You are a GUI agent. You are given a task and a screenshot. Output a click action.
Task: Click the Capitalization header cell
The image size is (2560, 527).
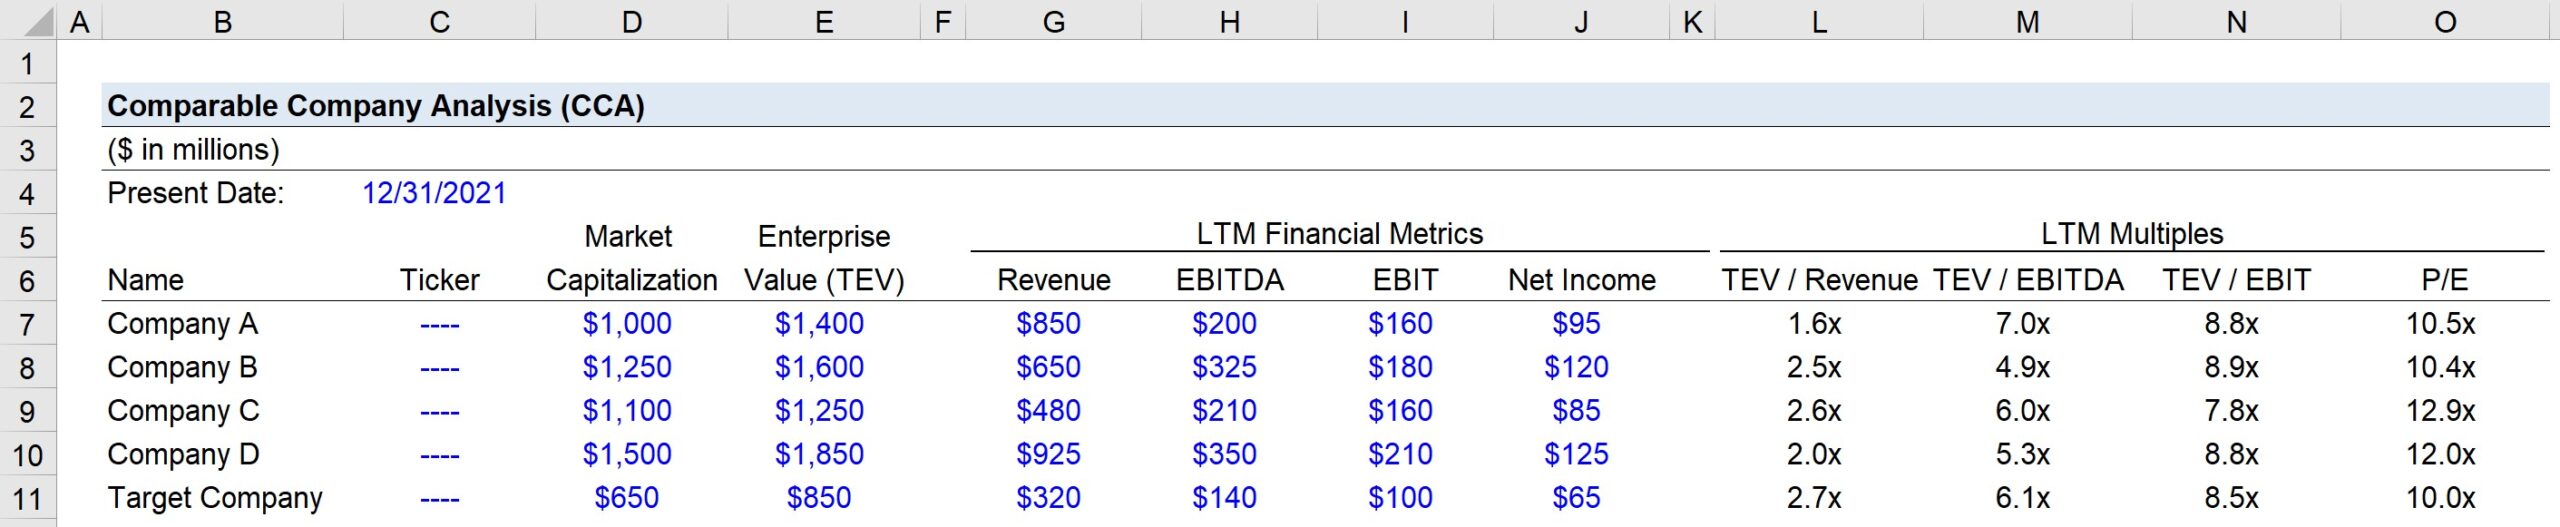632,280
